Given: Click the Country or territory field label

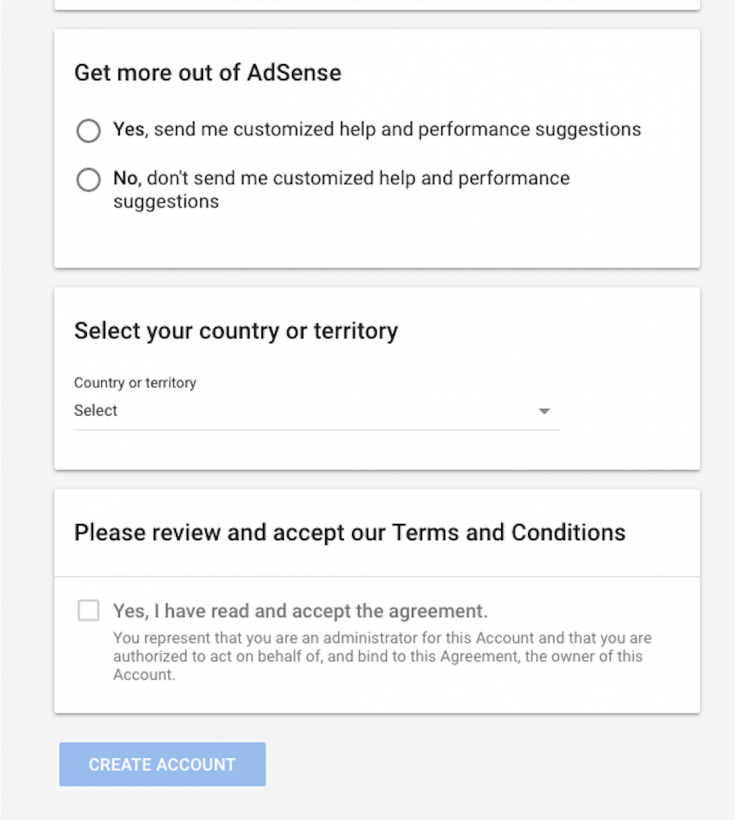Looking at the screenshot, I should [135, 383].
